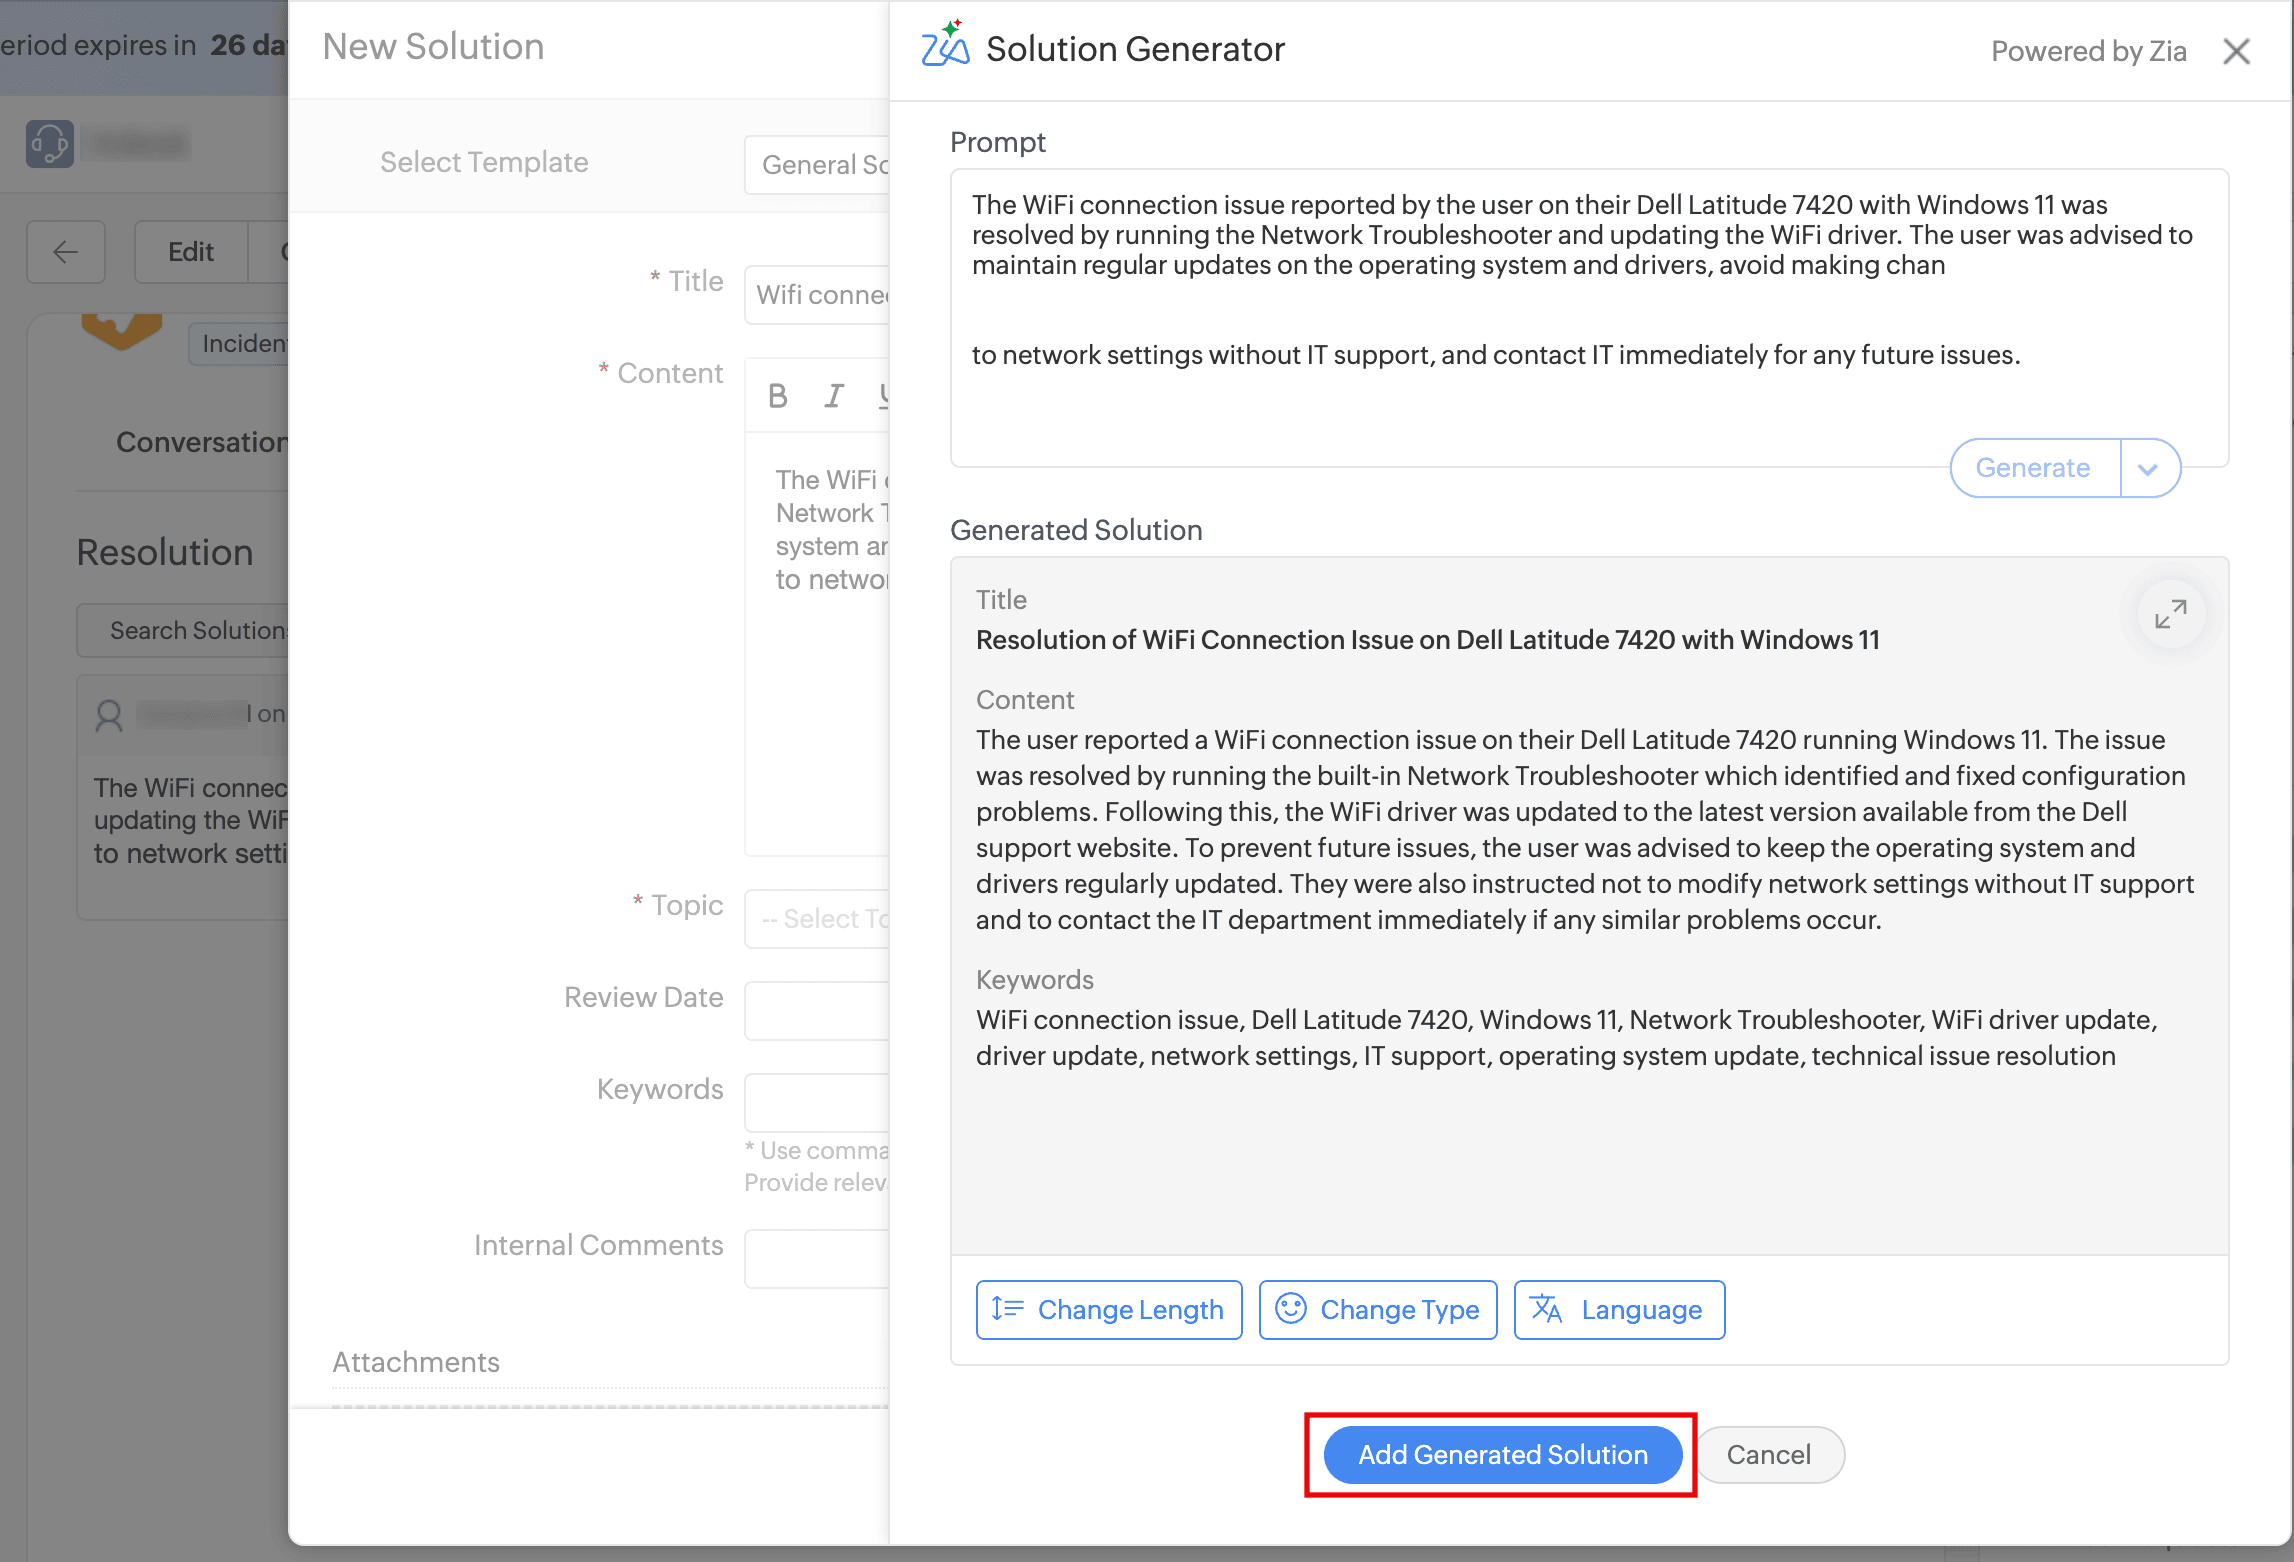Apply bold formatting in Content editor
The height and width of the screenshot is (1562, 2294).
click(778, 397)
